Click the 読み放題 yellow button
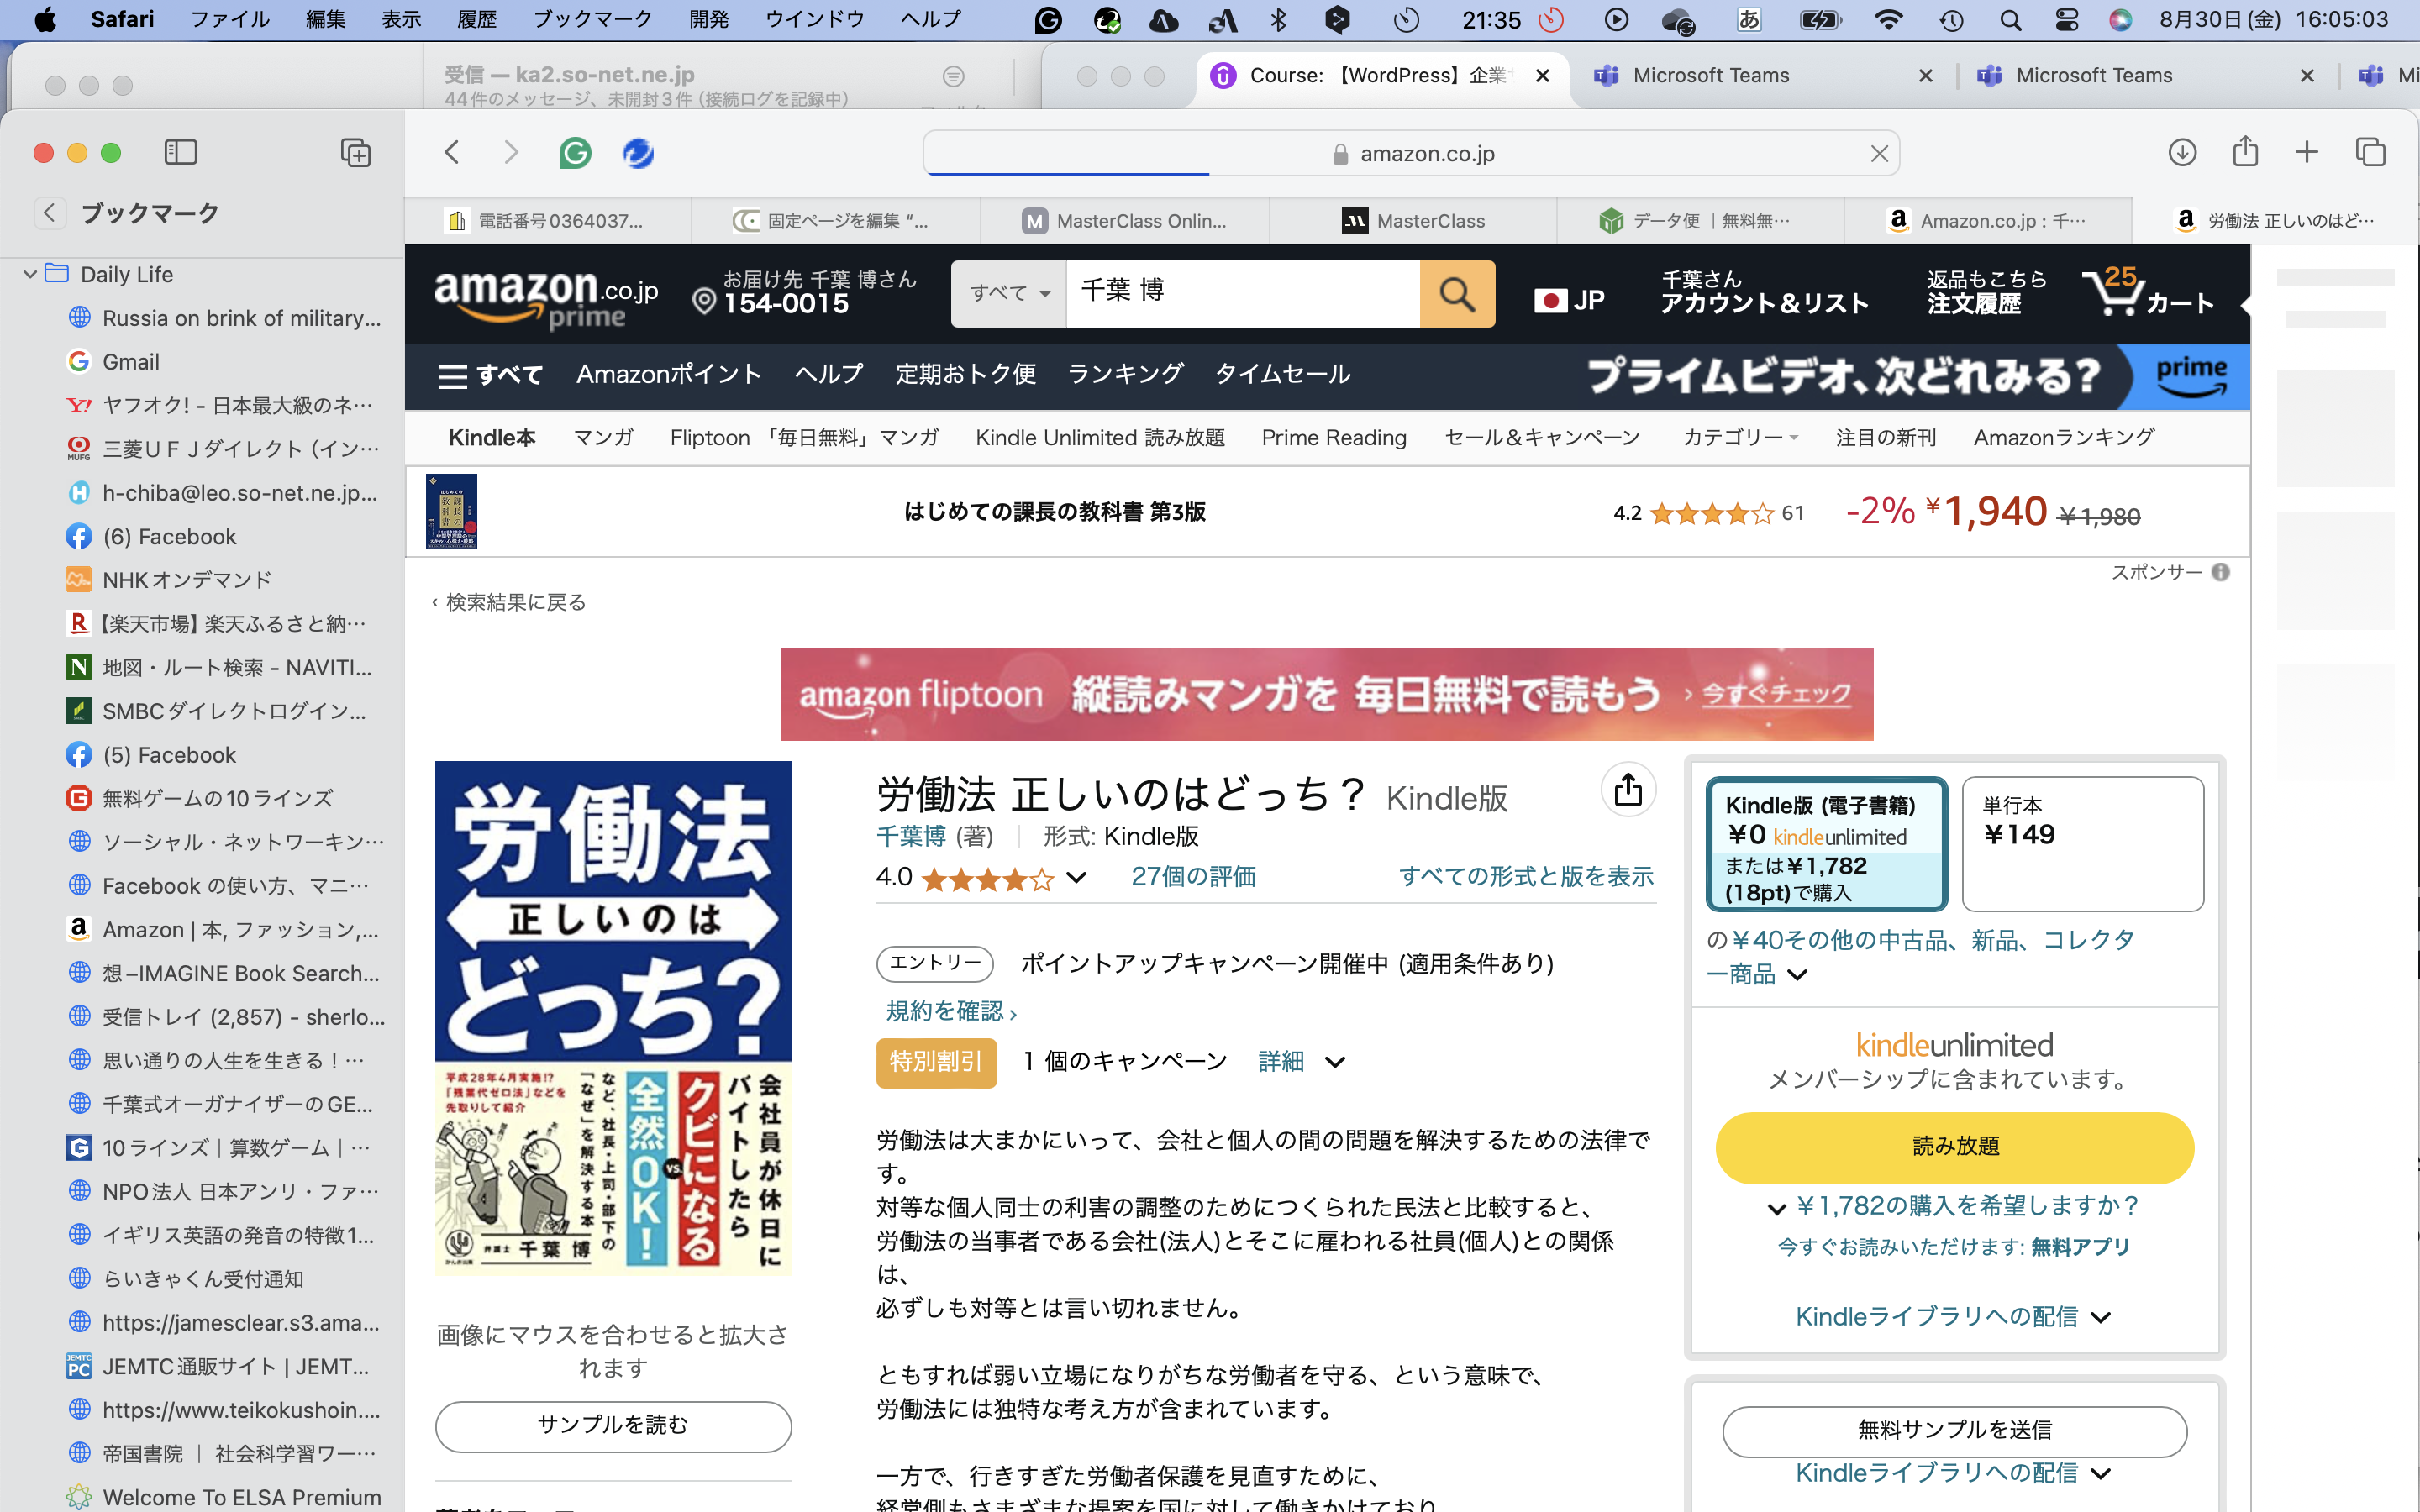Screen dimensions: 2420x1512 click(x=1955, y=1147)
